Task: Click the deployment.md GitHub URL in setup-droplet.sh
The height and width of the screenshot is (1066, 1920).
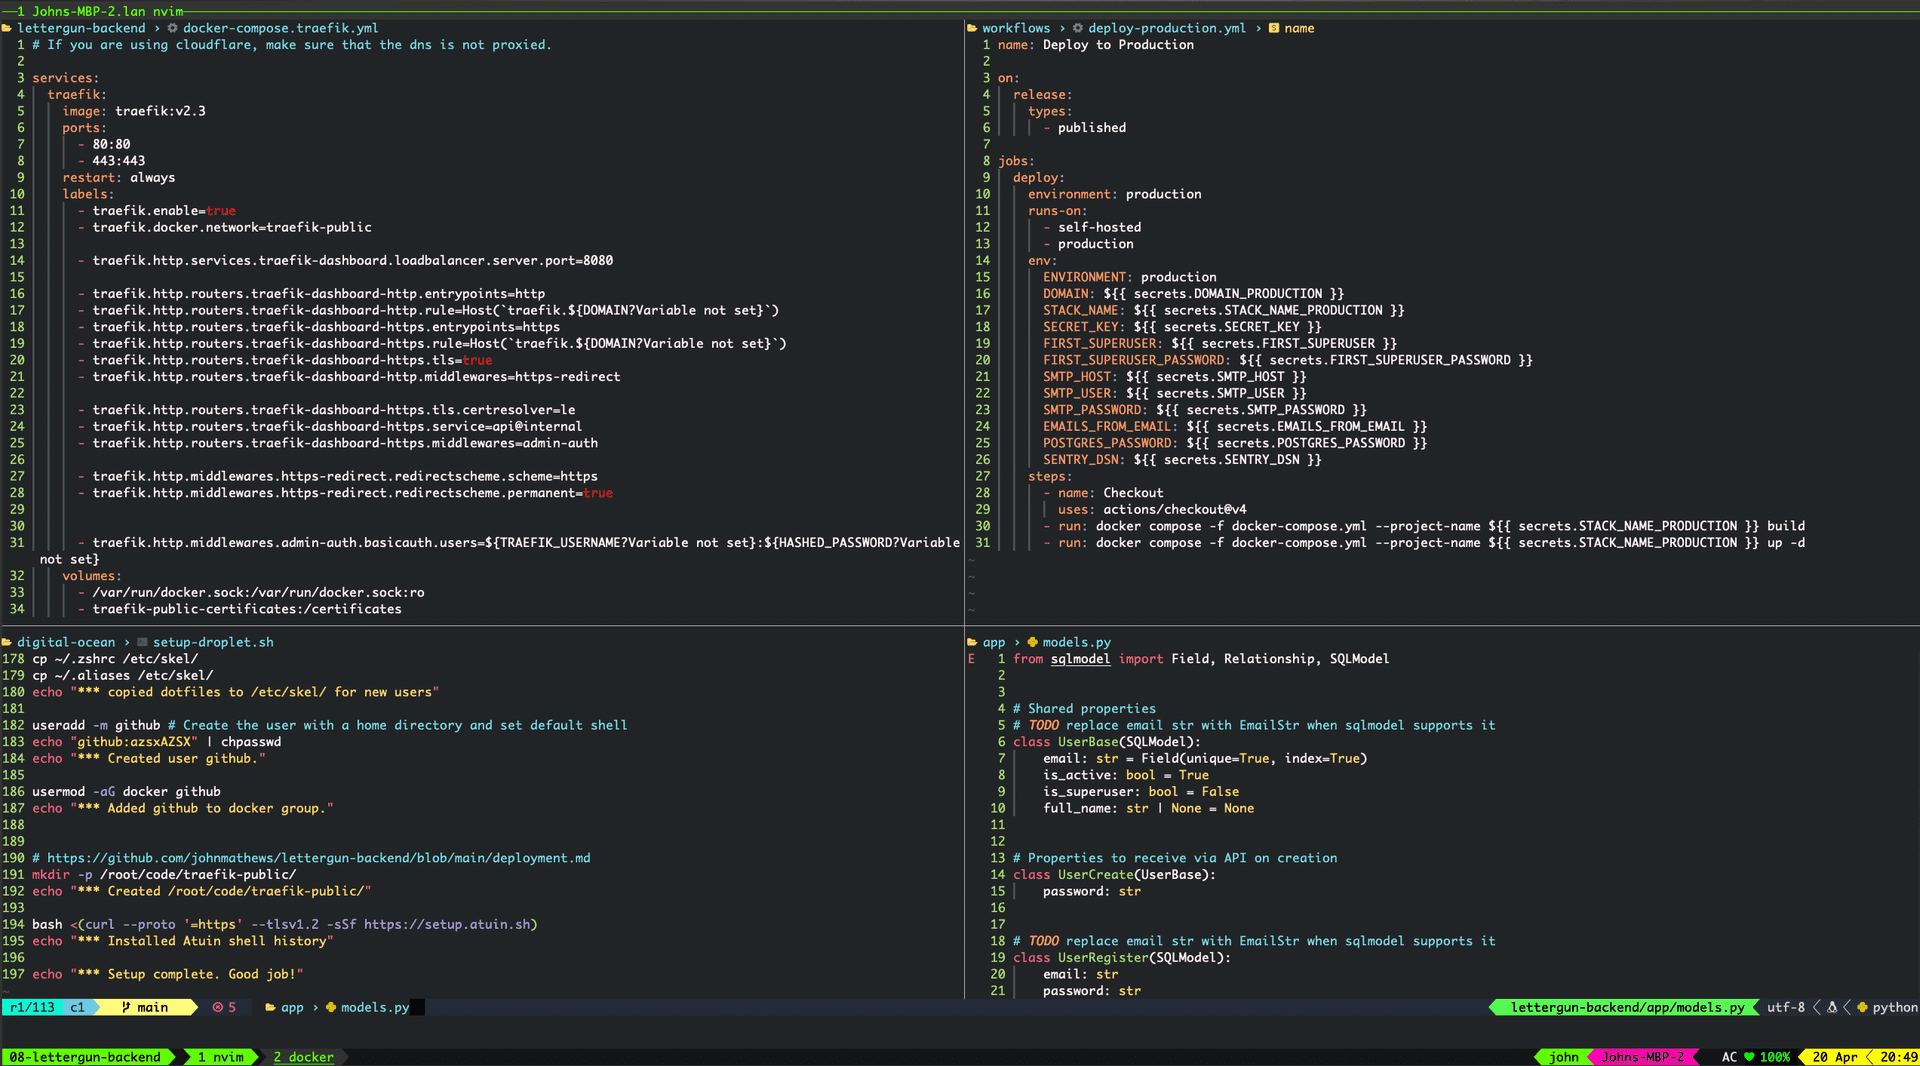Action: point(318,858)
